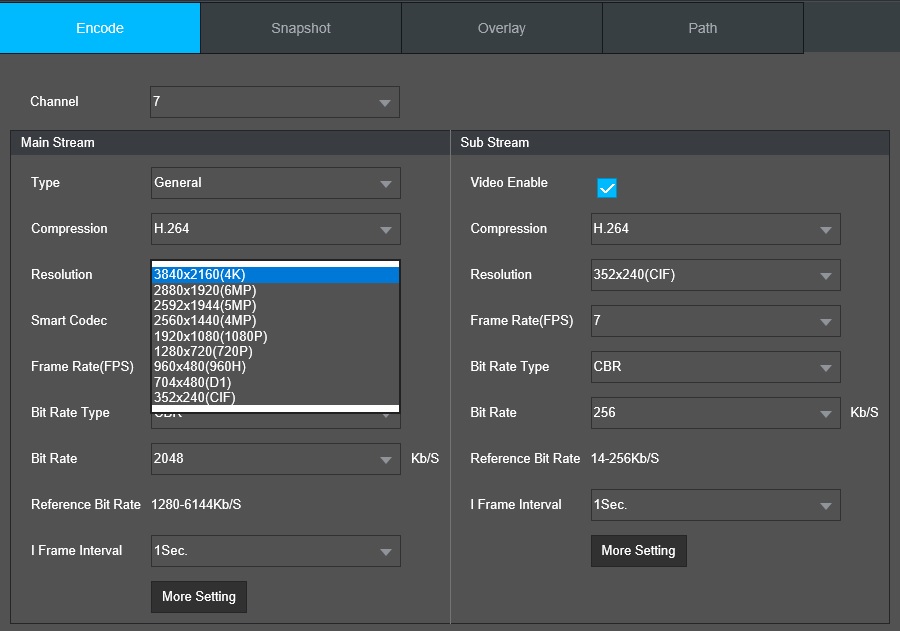Screen dimensions: 900x631
Task: Choose 3840x2160(4K) resolution option
Action: tap(276, 275)
